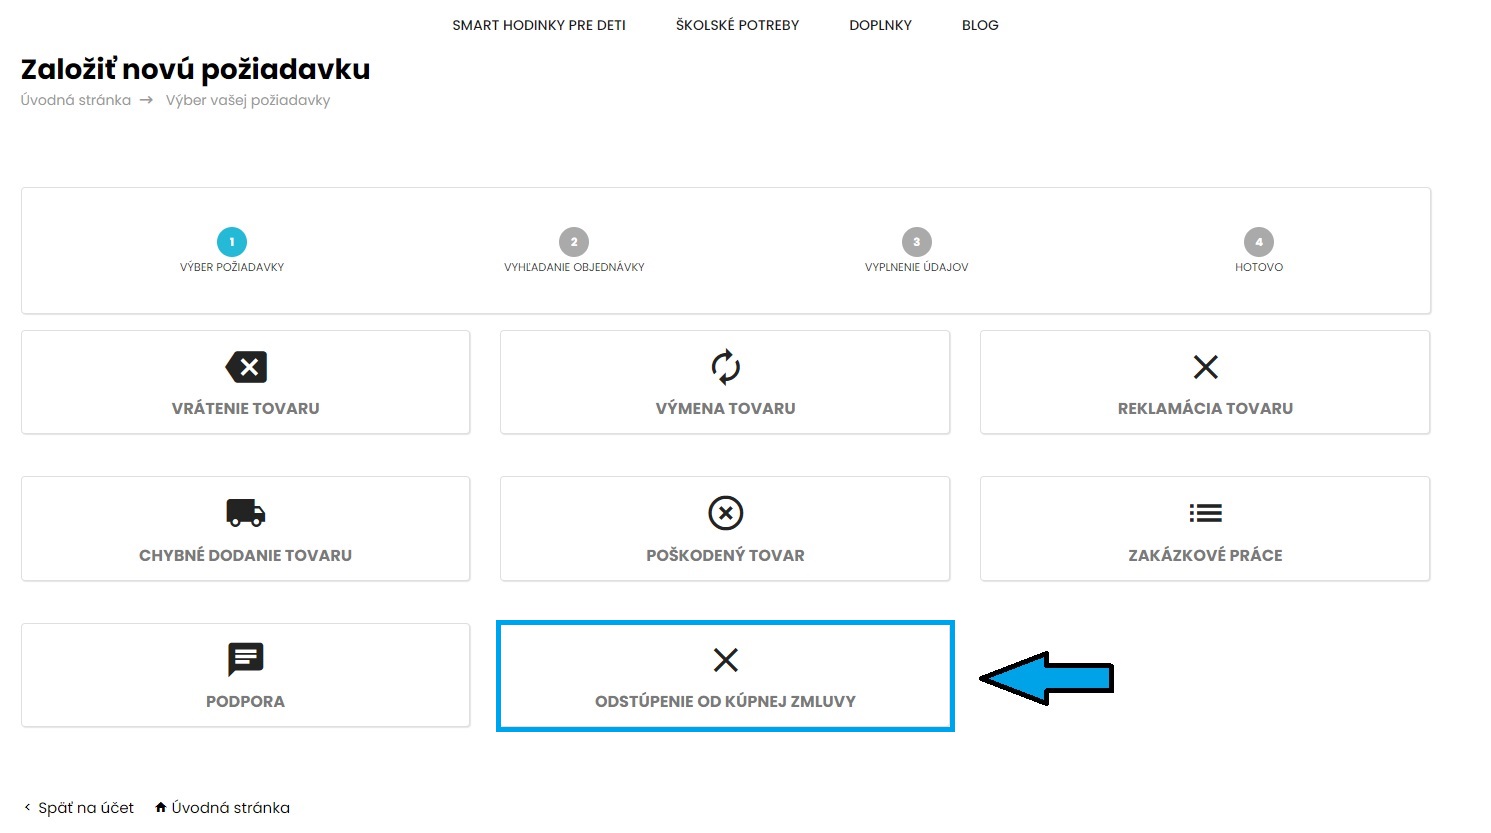Screen dimensions: 1491x833
Task: Select step 3 Vyplnenie údajov circle
Action: pos(916,242)
